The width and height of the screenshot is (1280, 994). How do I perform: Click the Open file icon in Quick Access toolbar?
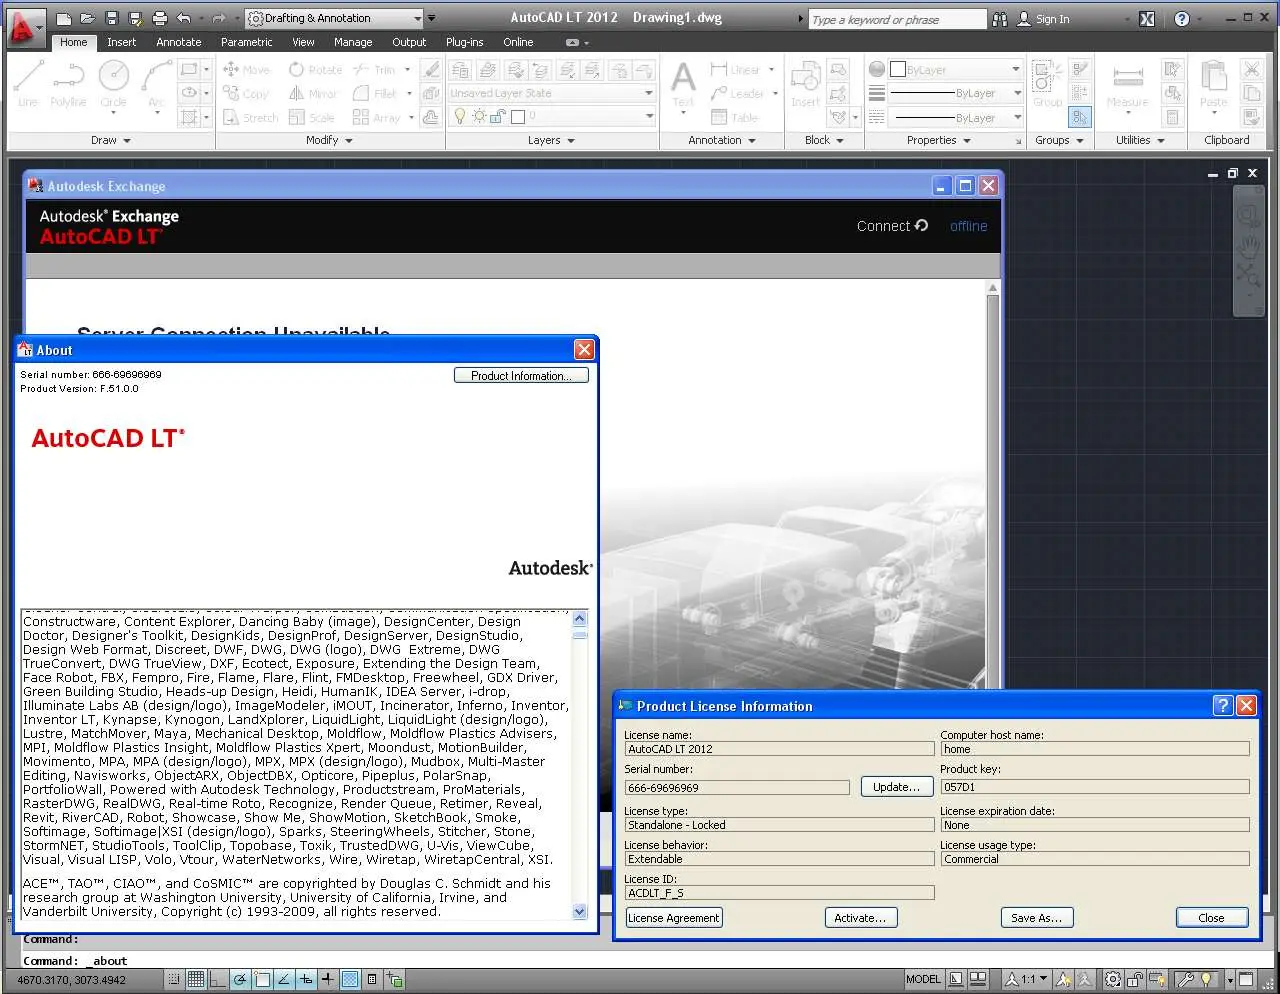[87, 18]
